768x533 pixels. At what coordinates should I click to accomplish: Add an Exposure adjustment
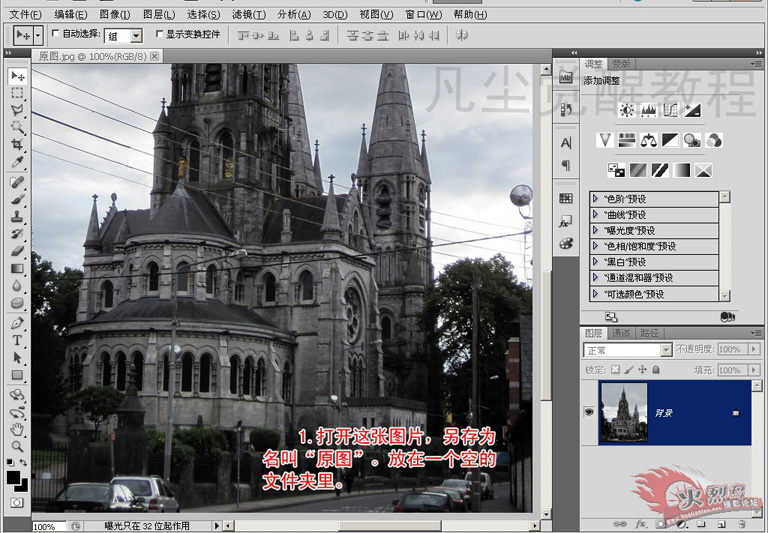pyautogui.click(x=692, y=111)
